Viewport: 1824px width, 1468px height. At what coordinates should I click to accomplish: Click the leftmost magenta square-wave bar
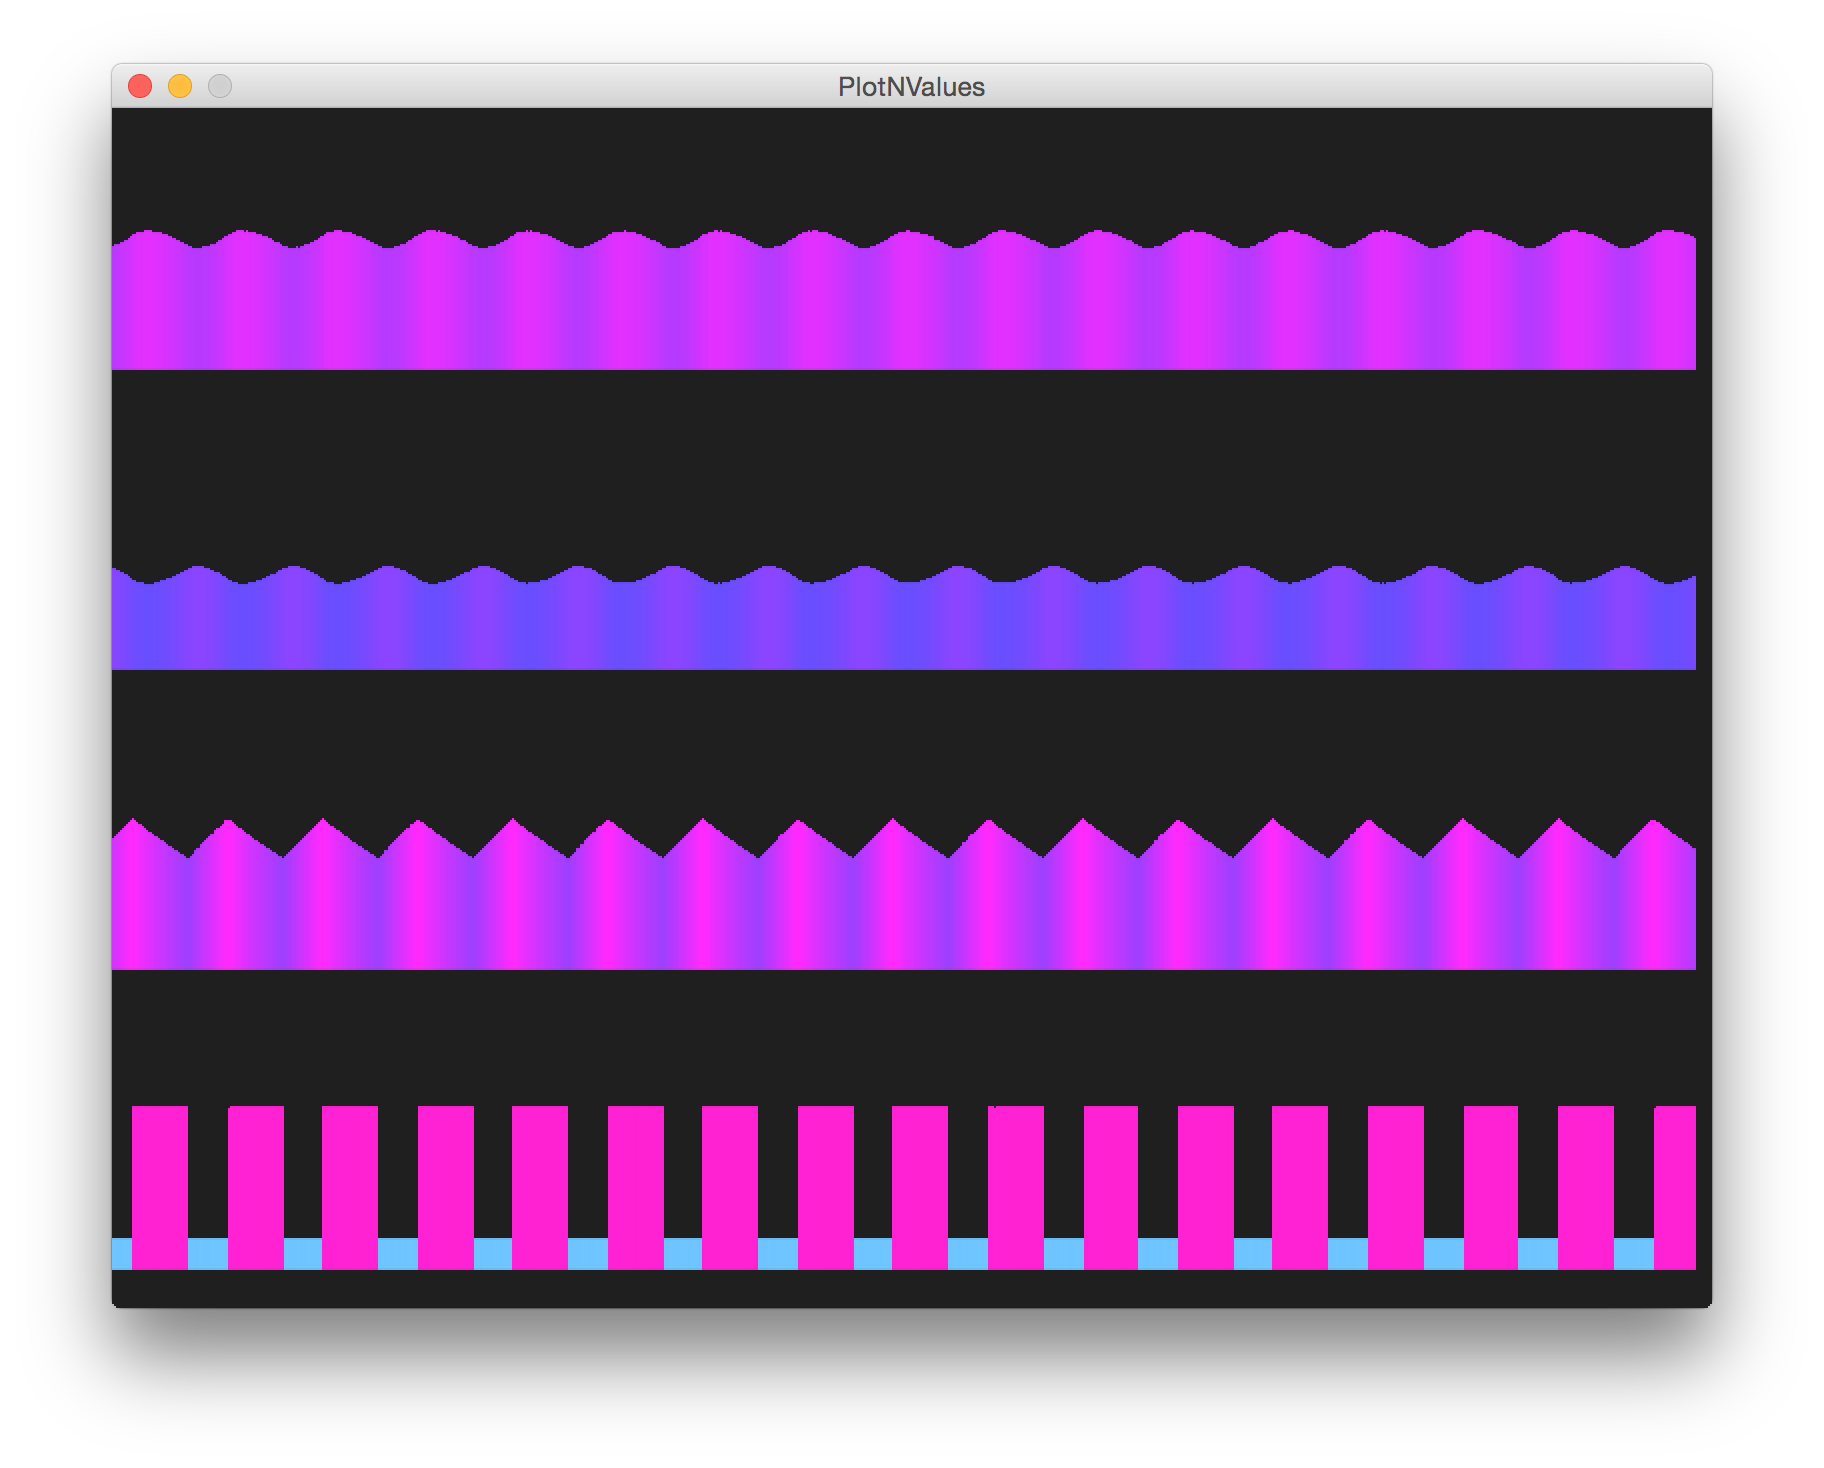click(160, 1190)
